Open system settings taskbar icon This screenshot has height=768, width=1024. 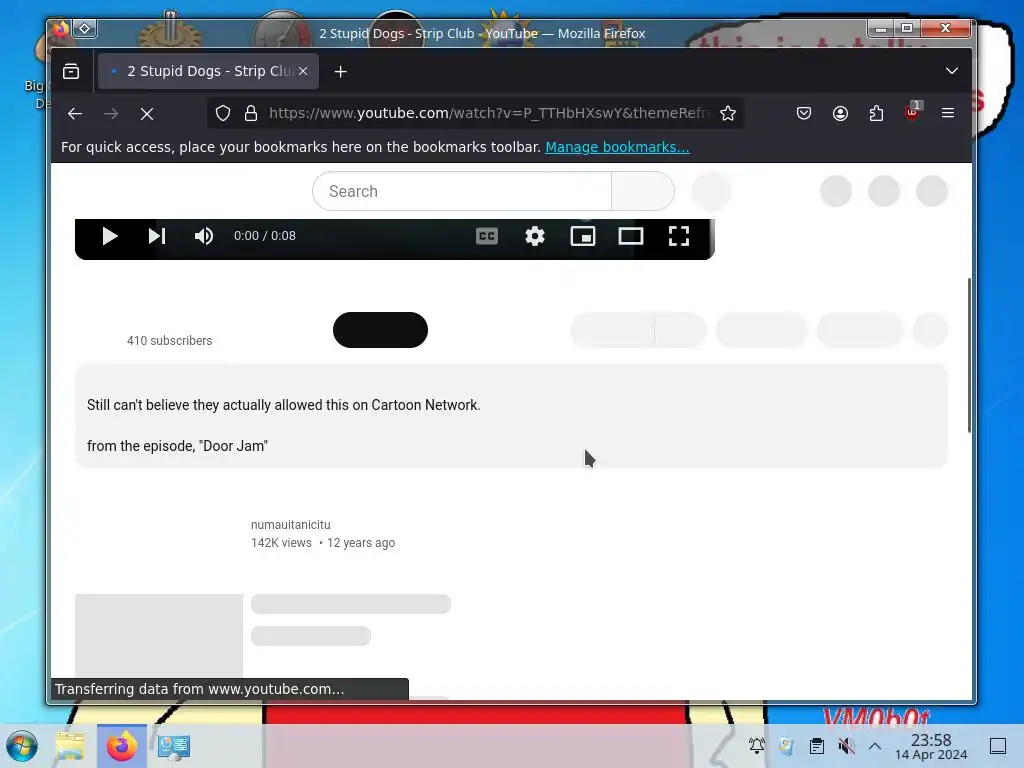pos(174,746)
